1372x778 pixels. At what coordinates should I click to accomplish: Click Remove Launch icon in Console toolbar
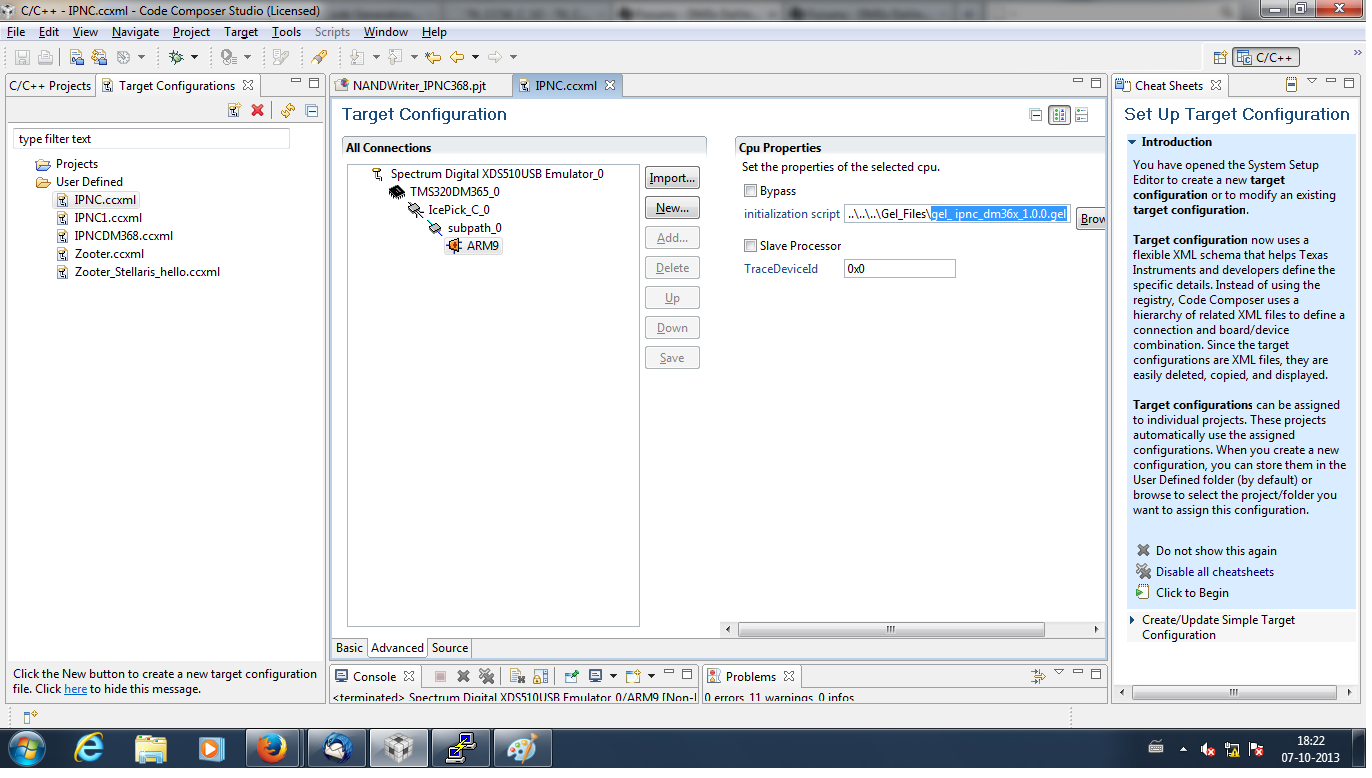463,676
